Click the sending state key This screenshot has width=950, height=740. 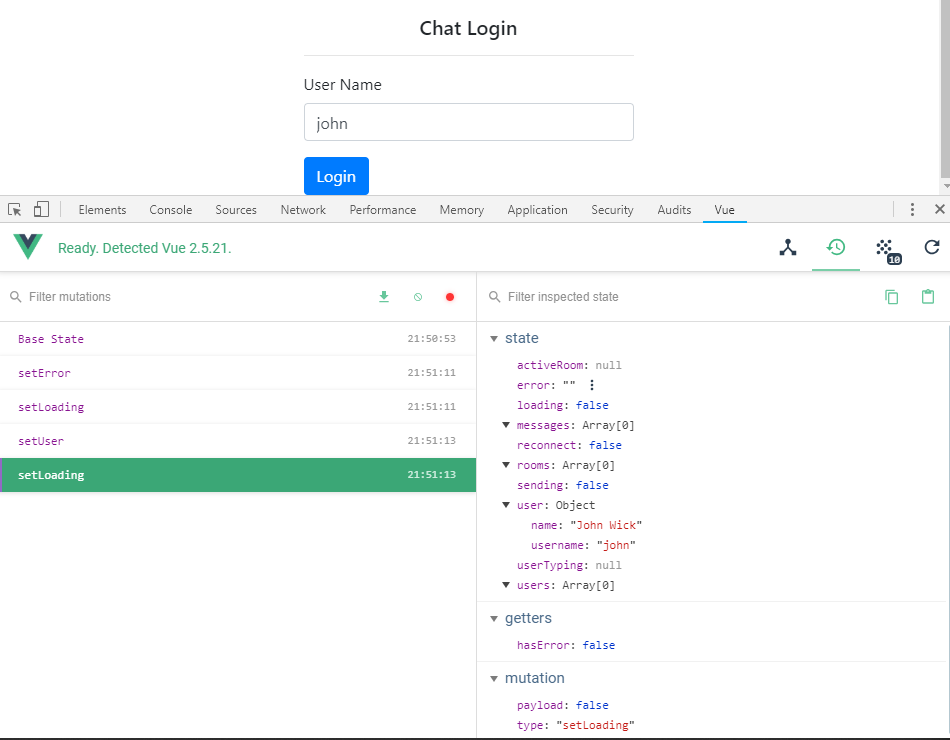coord(540,485)
